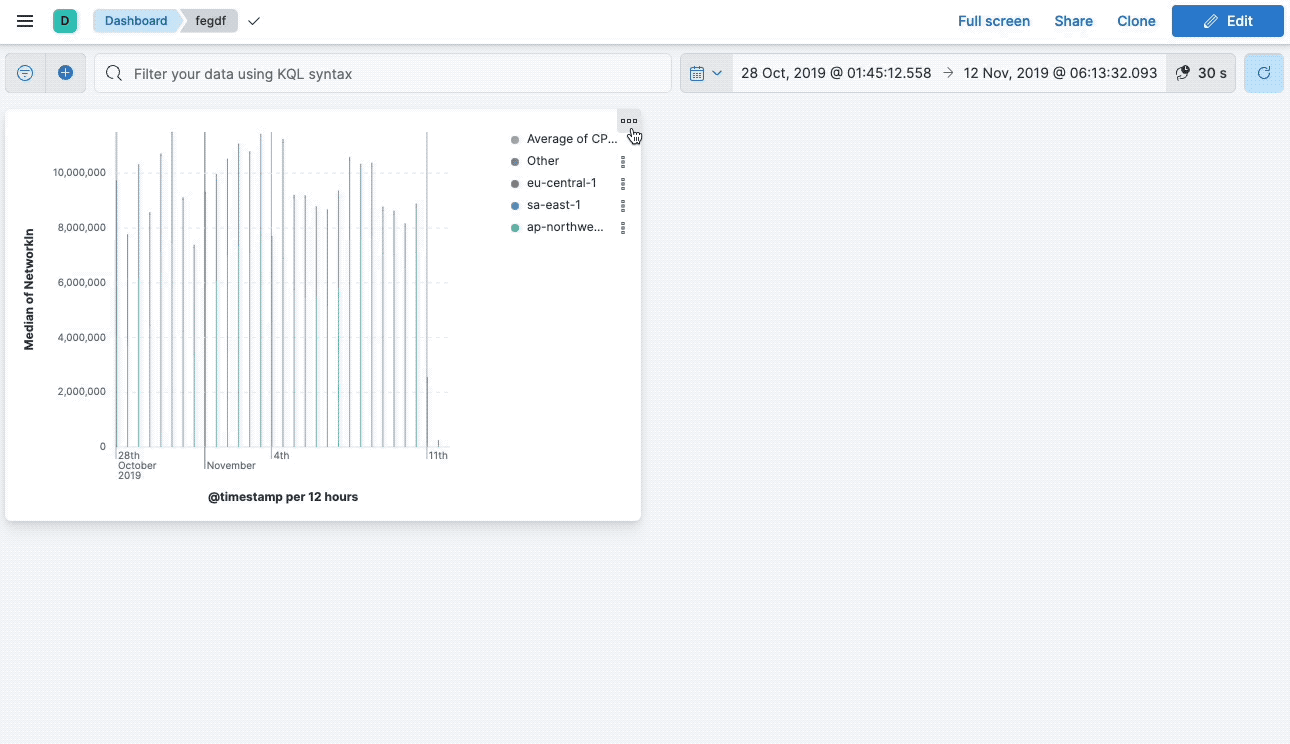Open the filter options menu icon

click(26, 73)
